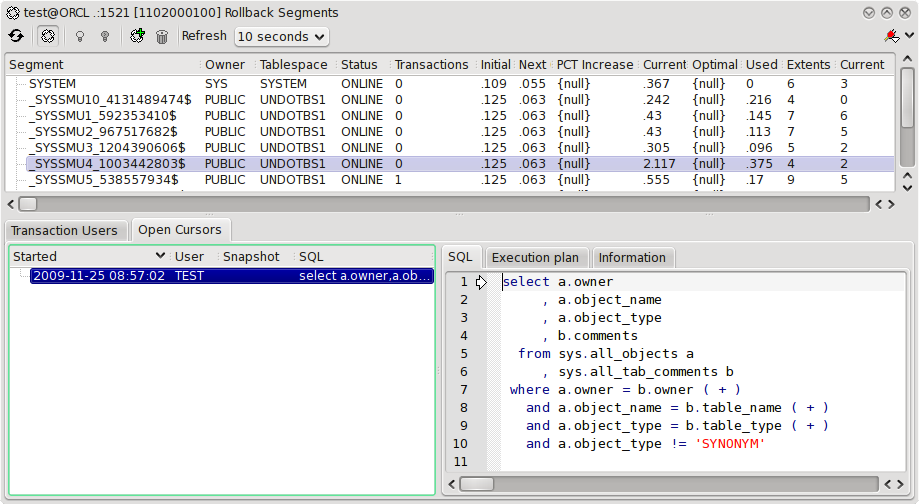Click the change connection plug icon
Viewport: 919px width, 504px height.
(890, 36)
